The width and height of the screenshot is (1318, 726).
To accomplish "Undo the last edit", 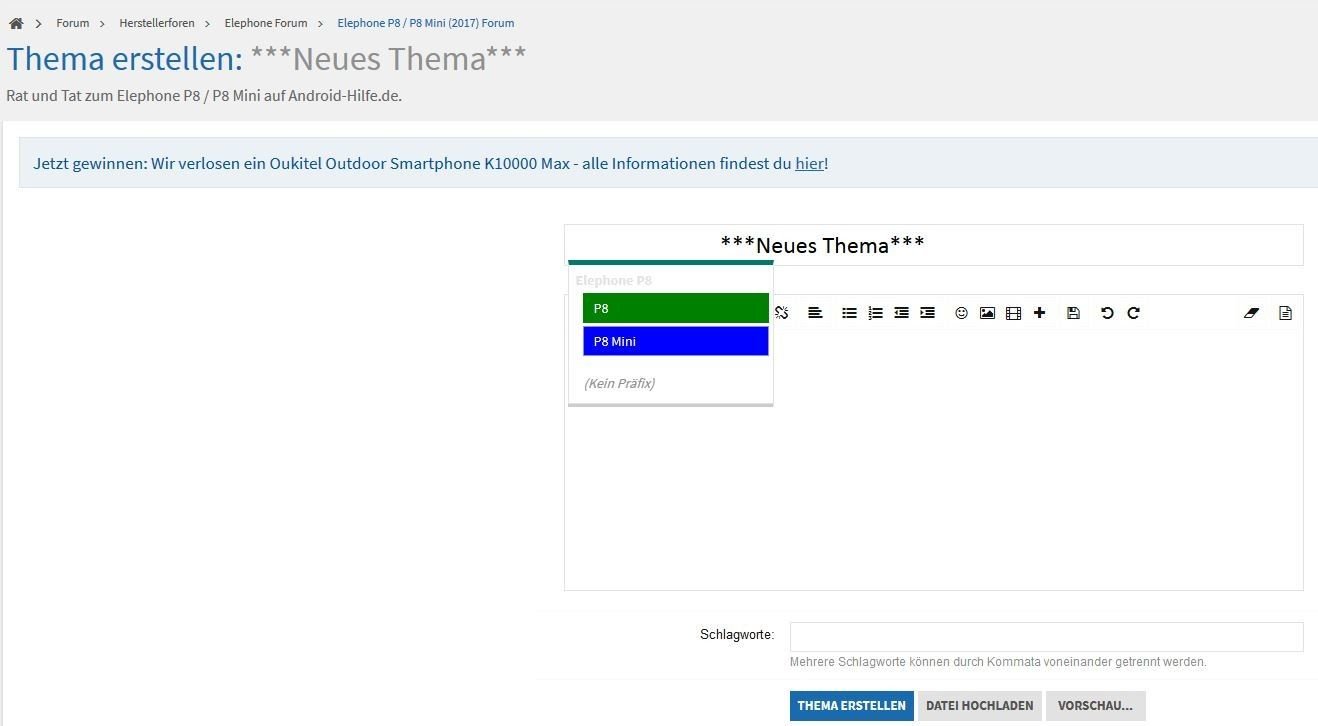I will 1107,313.
